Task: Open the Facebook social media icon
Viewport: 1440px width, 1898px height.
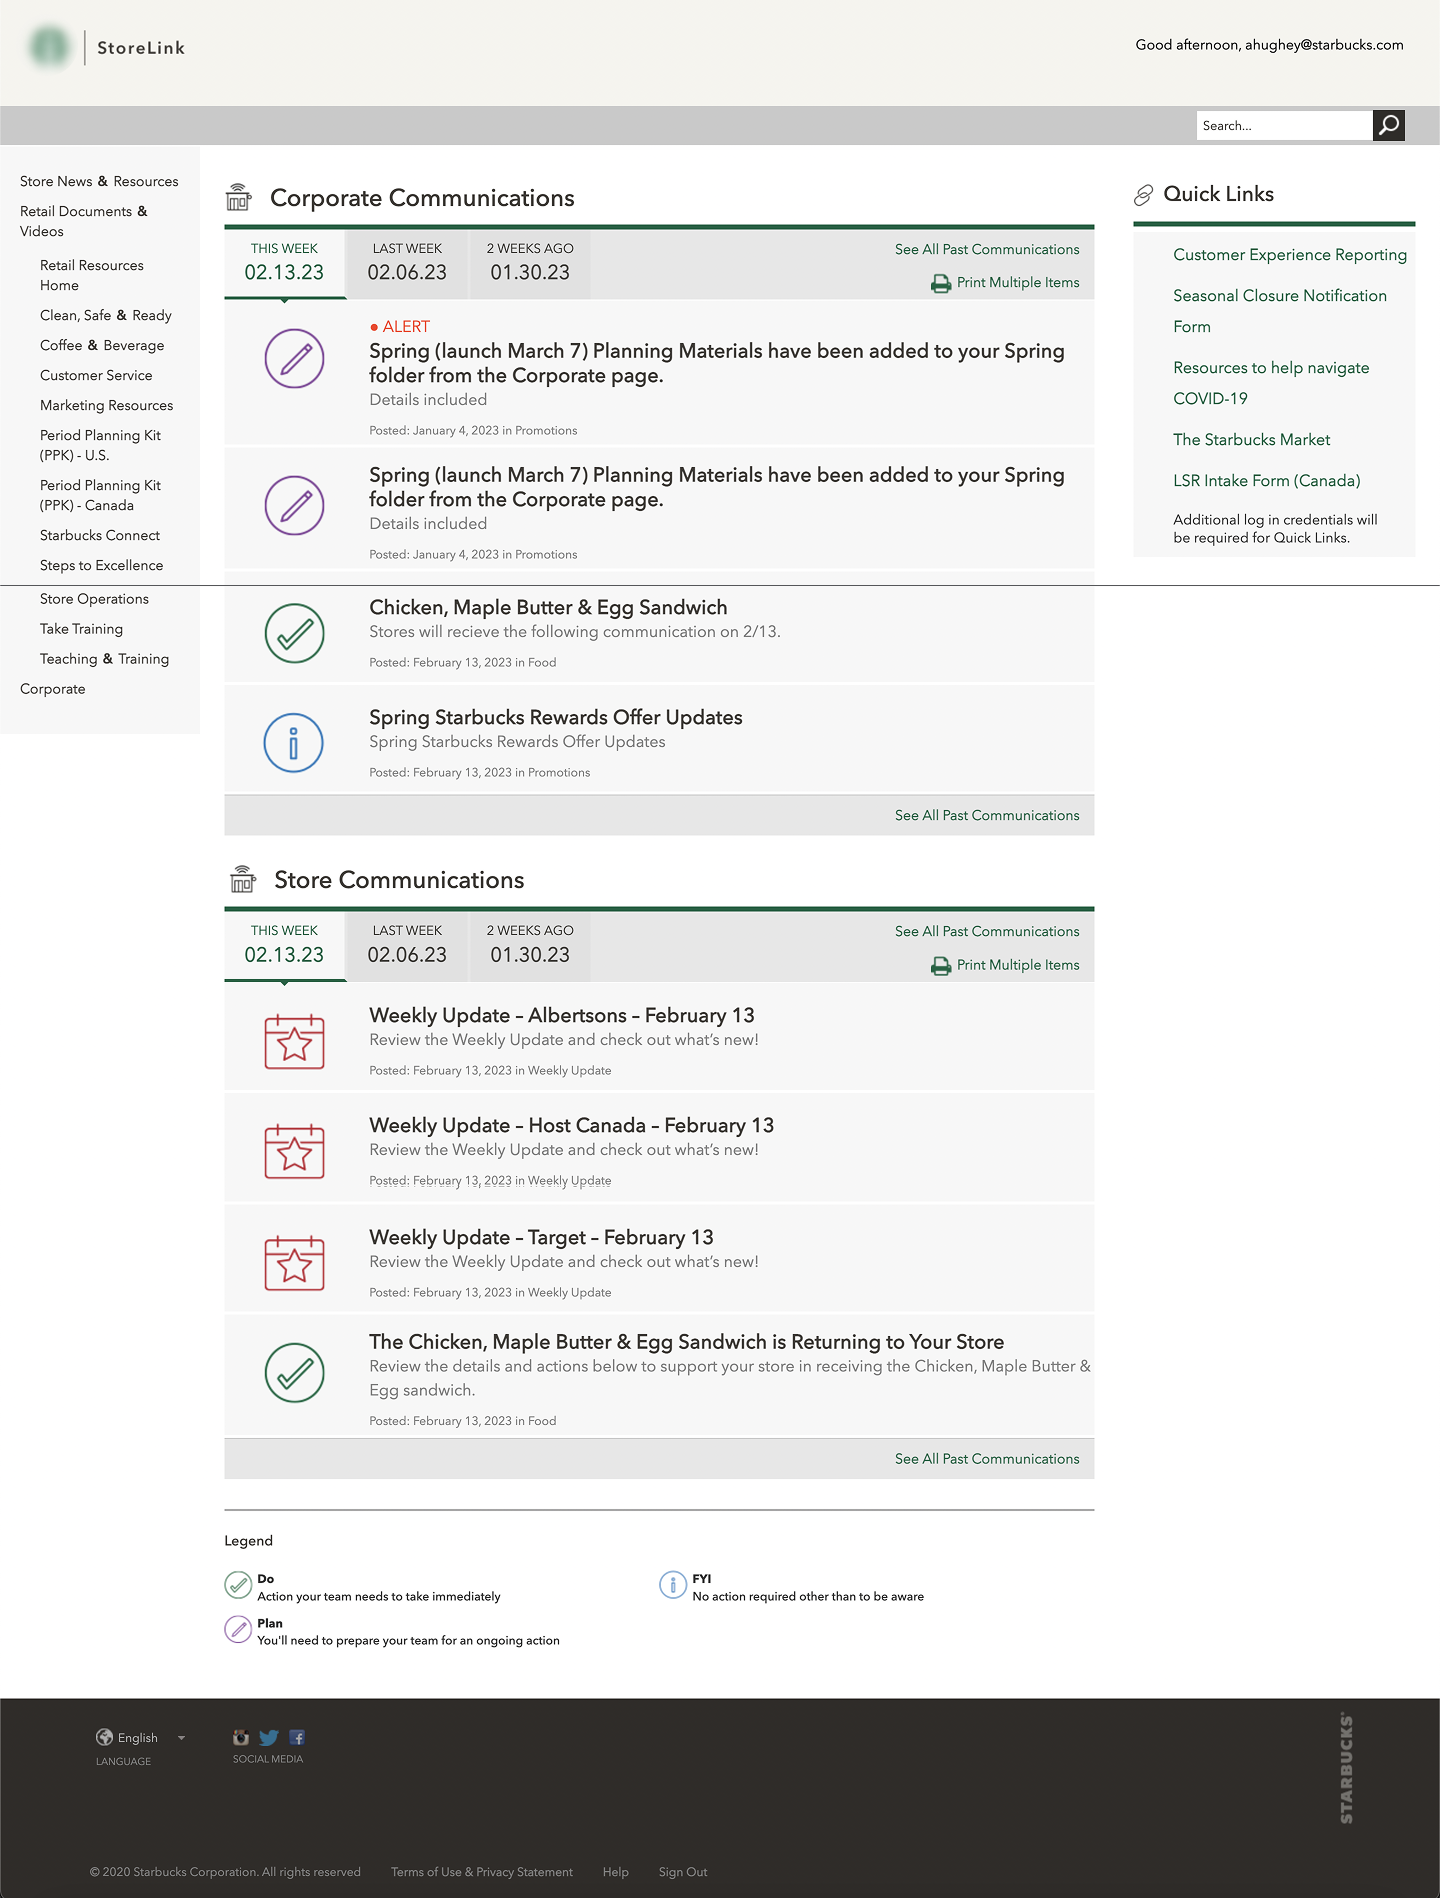Action: pyautogui.click(x=297, y=1737)
